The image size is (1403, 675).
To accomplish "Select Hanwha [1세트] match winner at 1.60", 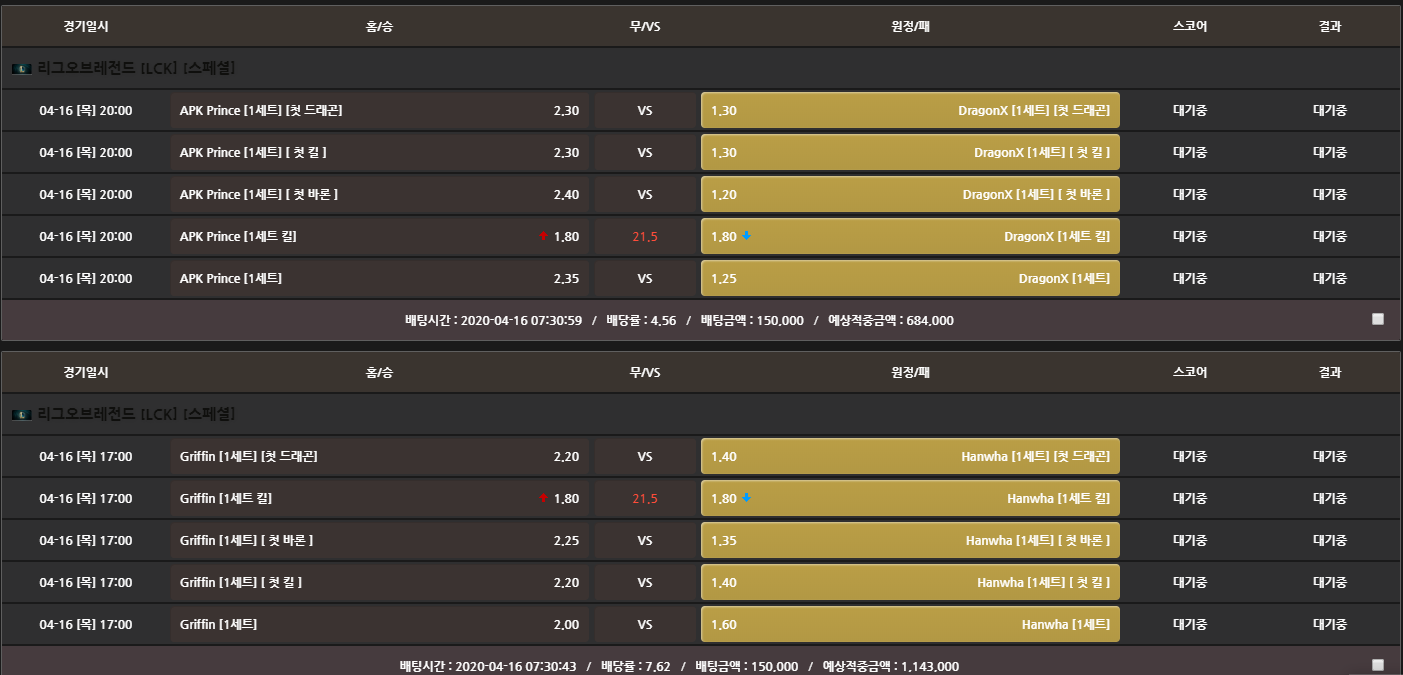I will [x=909, y=624].
